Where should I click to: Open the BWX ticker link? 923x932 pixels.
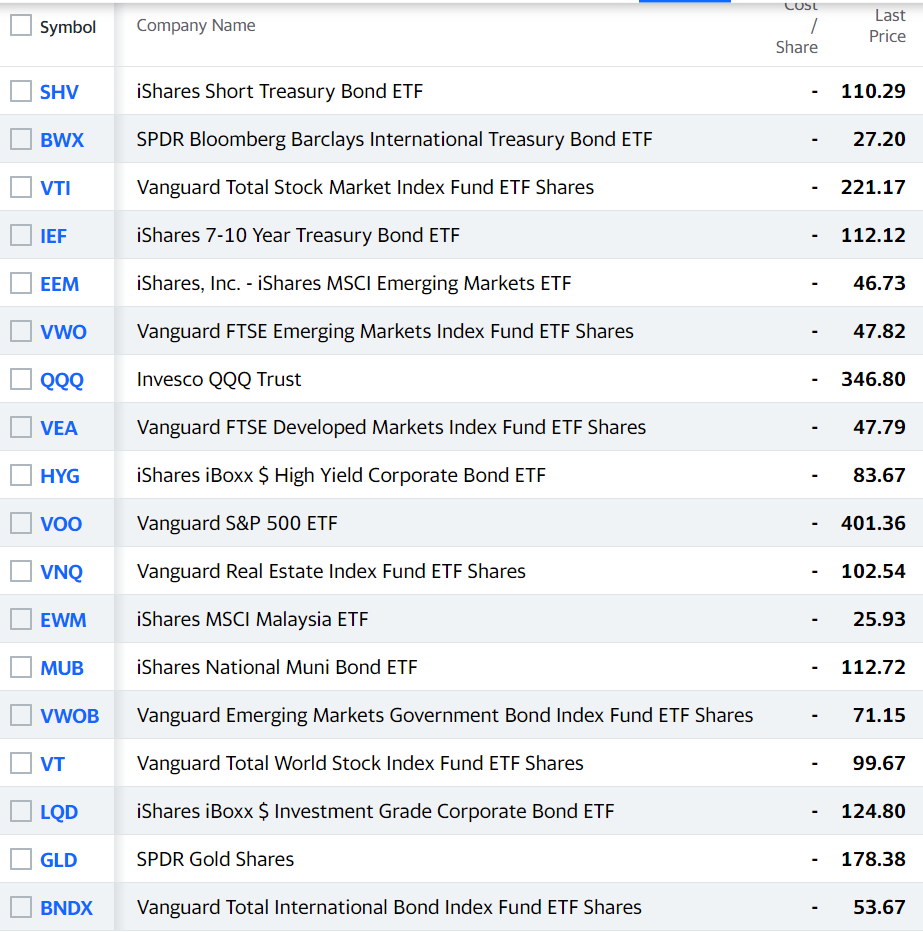point(62,140)
